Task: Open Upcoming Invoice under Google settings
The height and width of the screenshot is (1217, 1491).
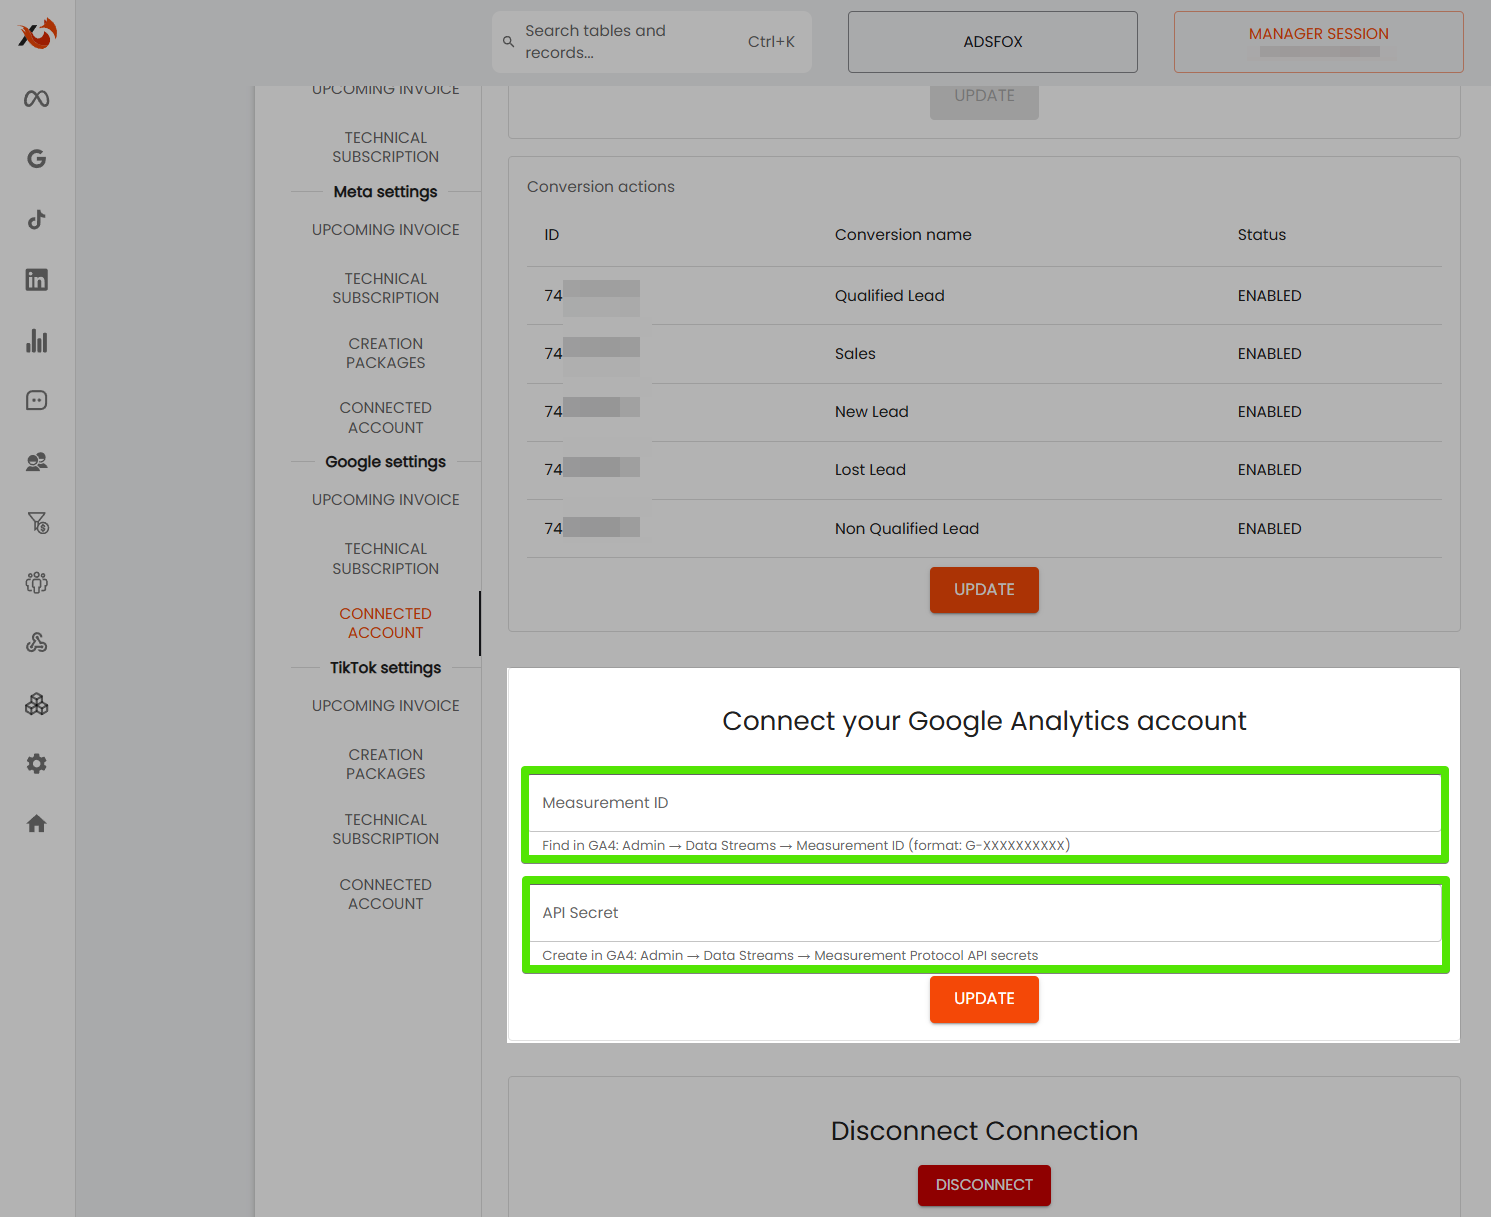Action: (x=385, y=500)
